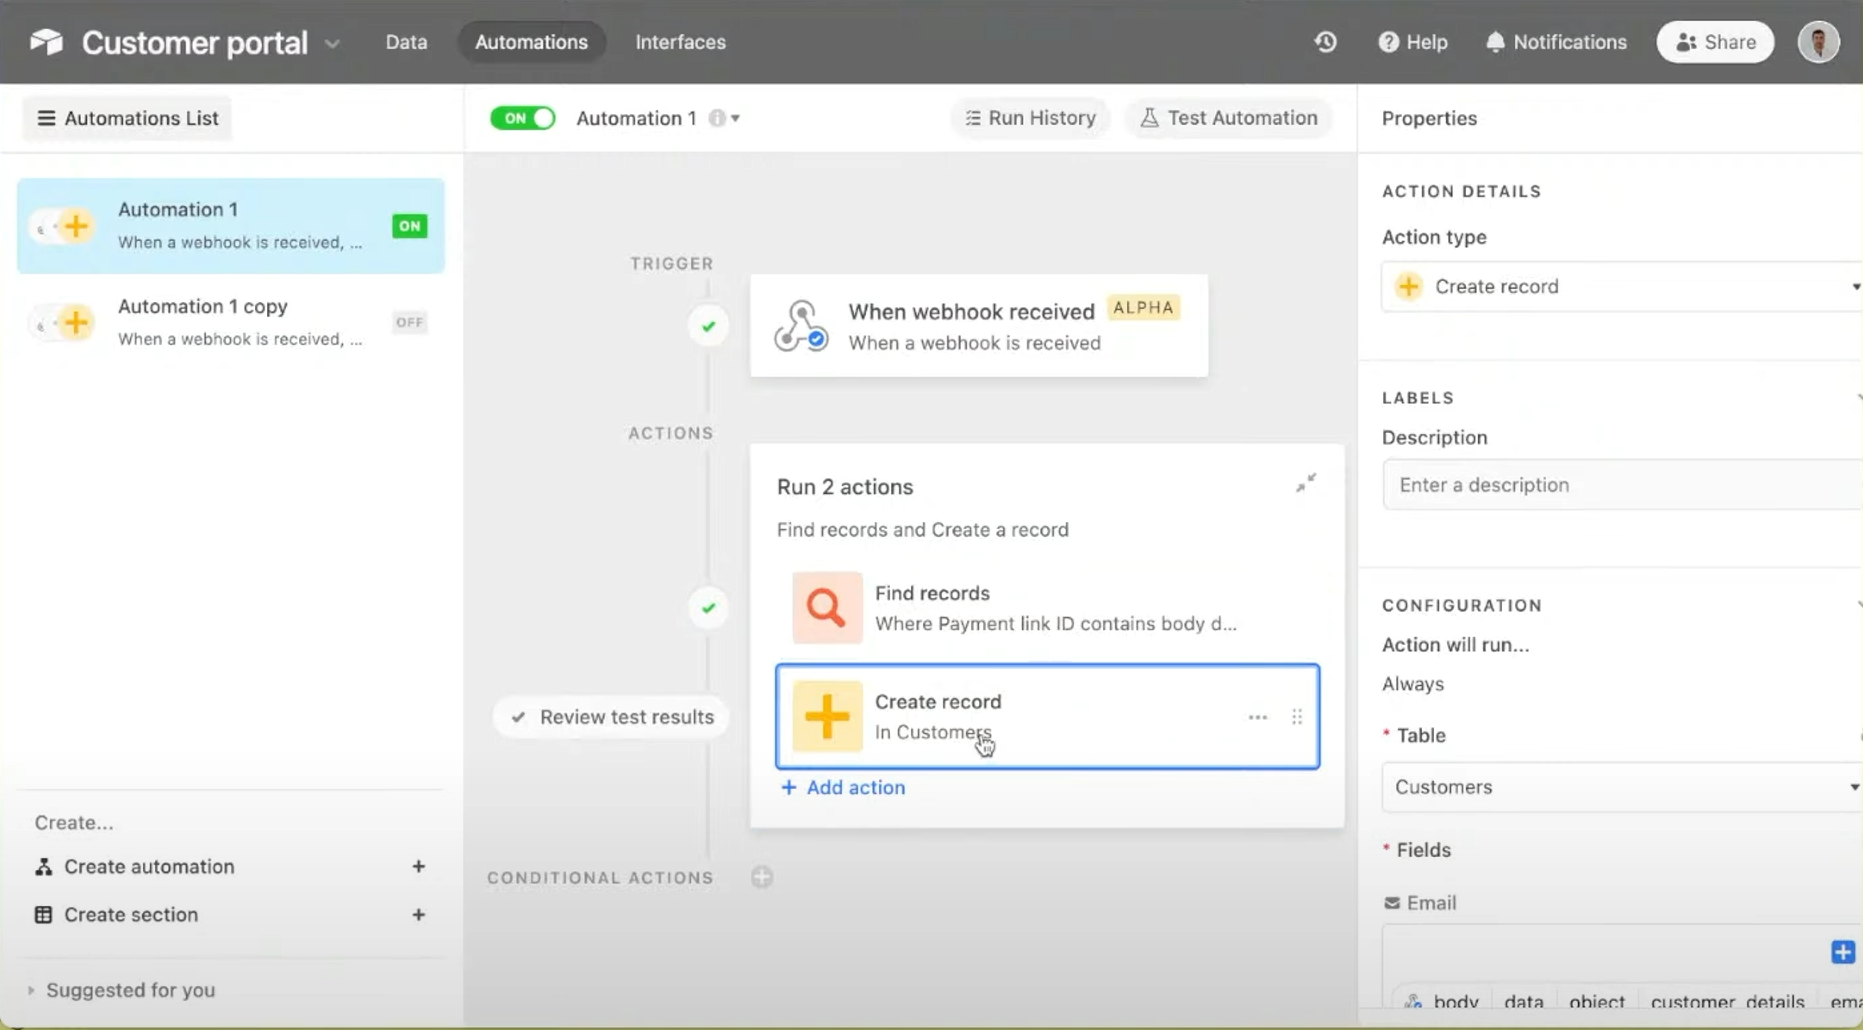The width and height of the screenshot is (1863, 1030).
Task: Open Notifications via the bell icon
Action: (1494, 42)
